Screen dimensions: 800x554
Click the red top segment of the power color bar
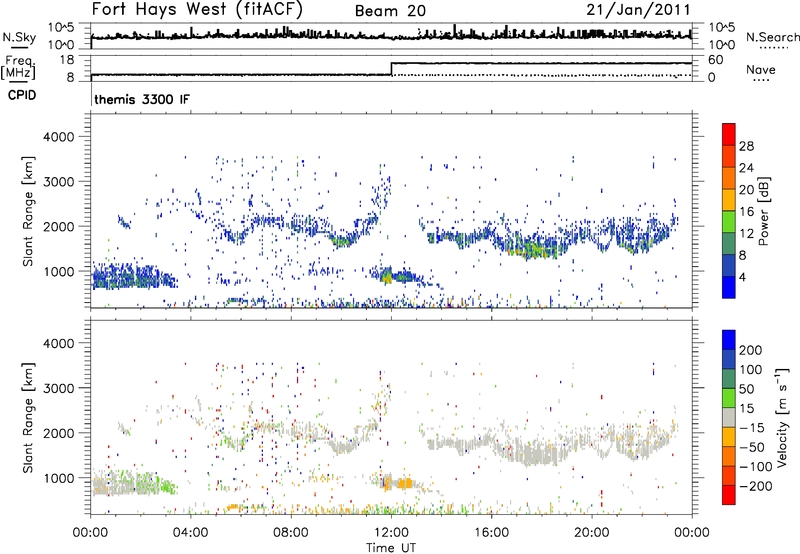pyautogui.click(x=729, y=134)
